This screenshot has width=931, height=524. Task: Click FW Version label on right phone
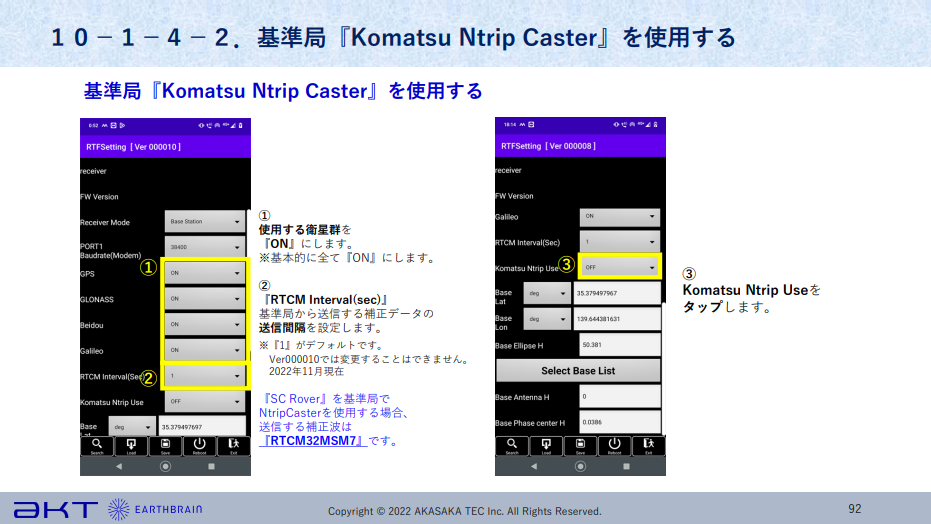(x=514, y=196)
